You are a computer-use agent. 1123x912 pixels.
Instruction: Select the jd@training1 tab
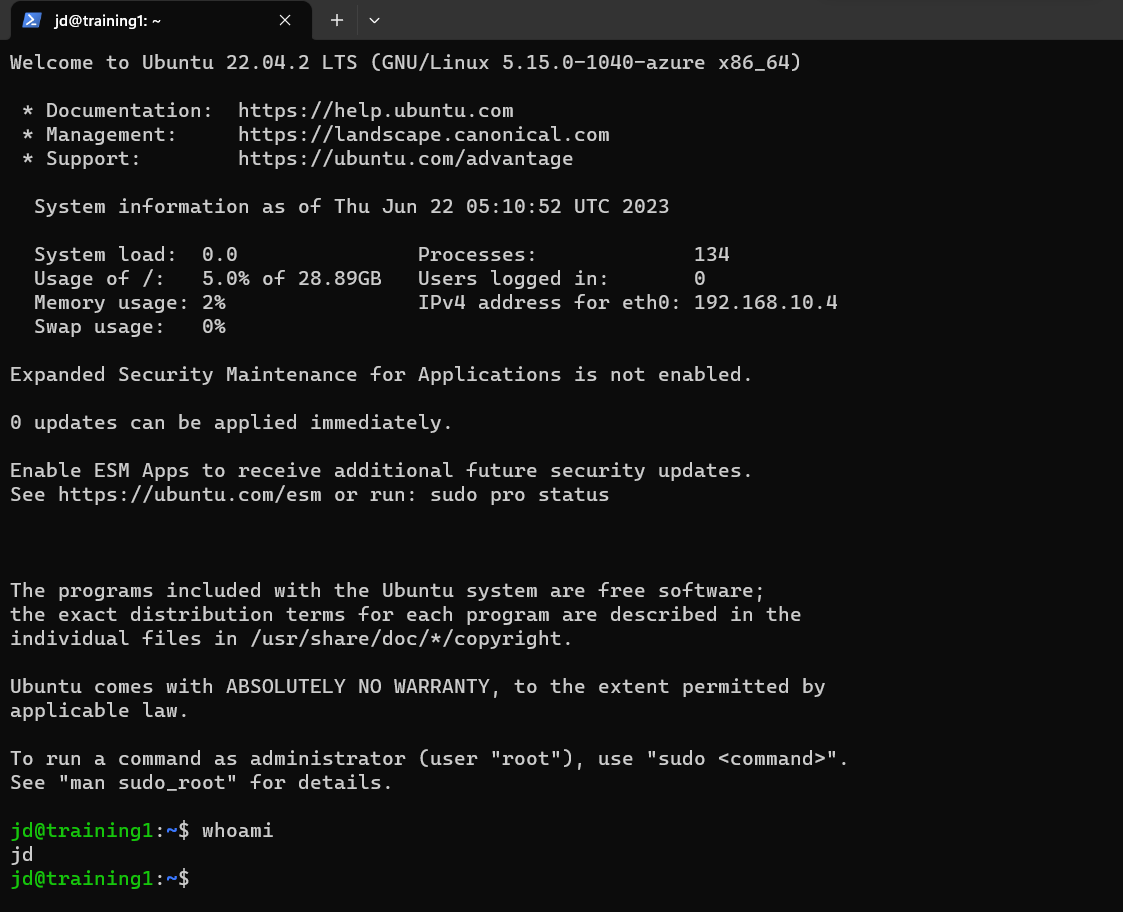pos(150,20)
